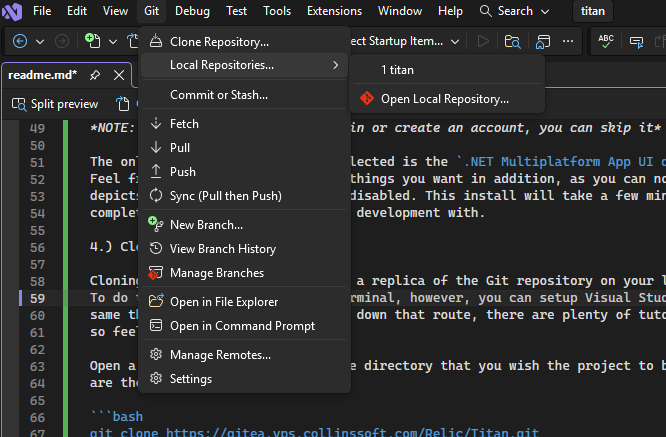
Task: Click Pull in the Git menu
Action: [x=180, y=148]
